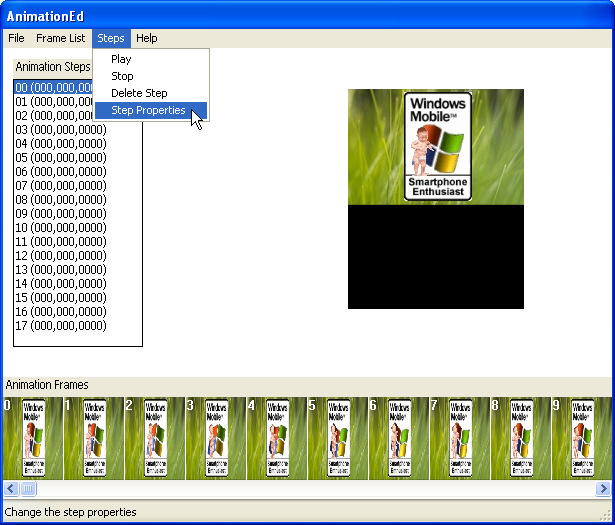Select animation frame thumbnail 6
Viewport: 615px width, 525px height.
pos(399,438)
